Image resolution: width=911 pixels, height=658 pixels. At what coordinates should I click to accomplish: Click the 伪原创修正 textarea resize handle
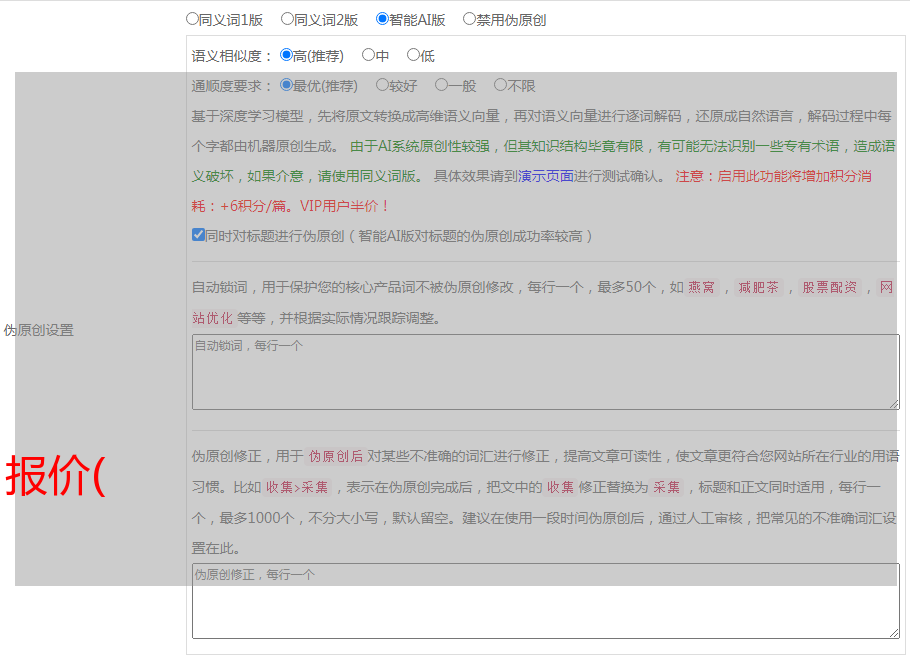click(894, 633)
